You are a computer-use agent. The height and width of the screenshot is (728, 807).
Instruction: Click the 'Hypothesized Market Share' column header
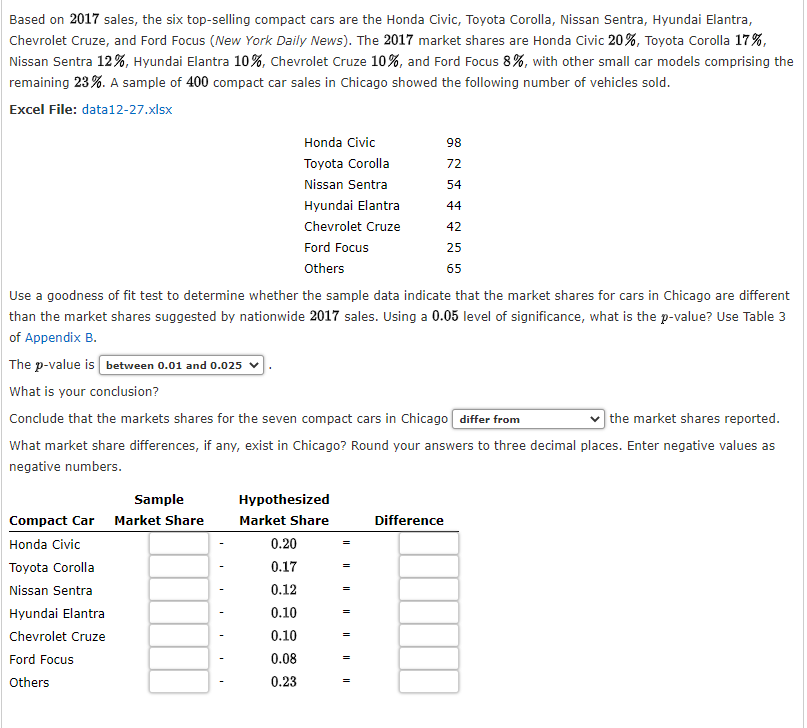[x=284, y=510]
